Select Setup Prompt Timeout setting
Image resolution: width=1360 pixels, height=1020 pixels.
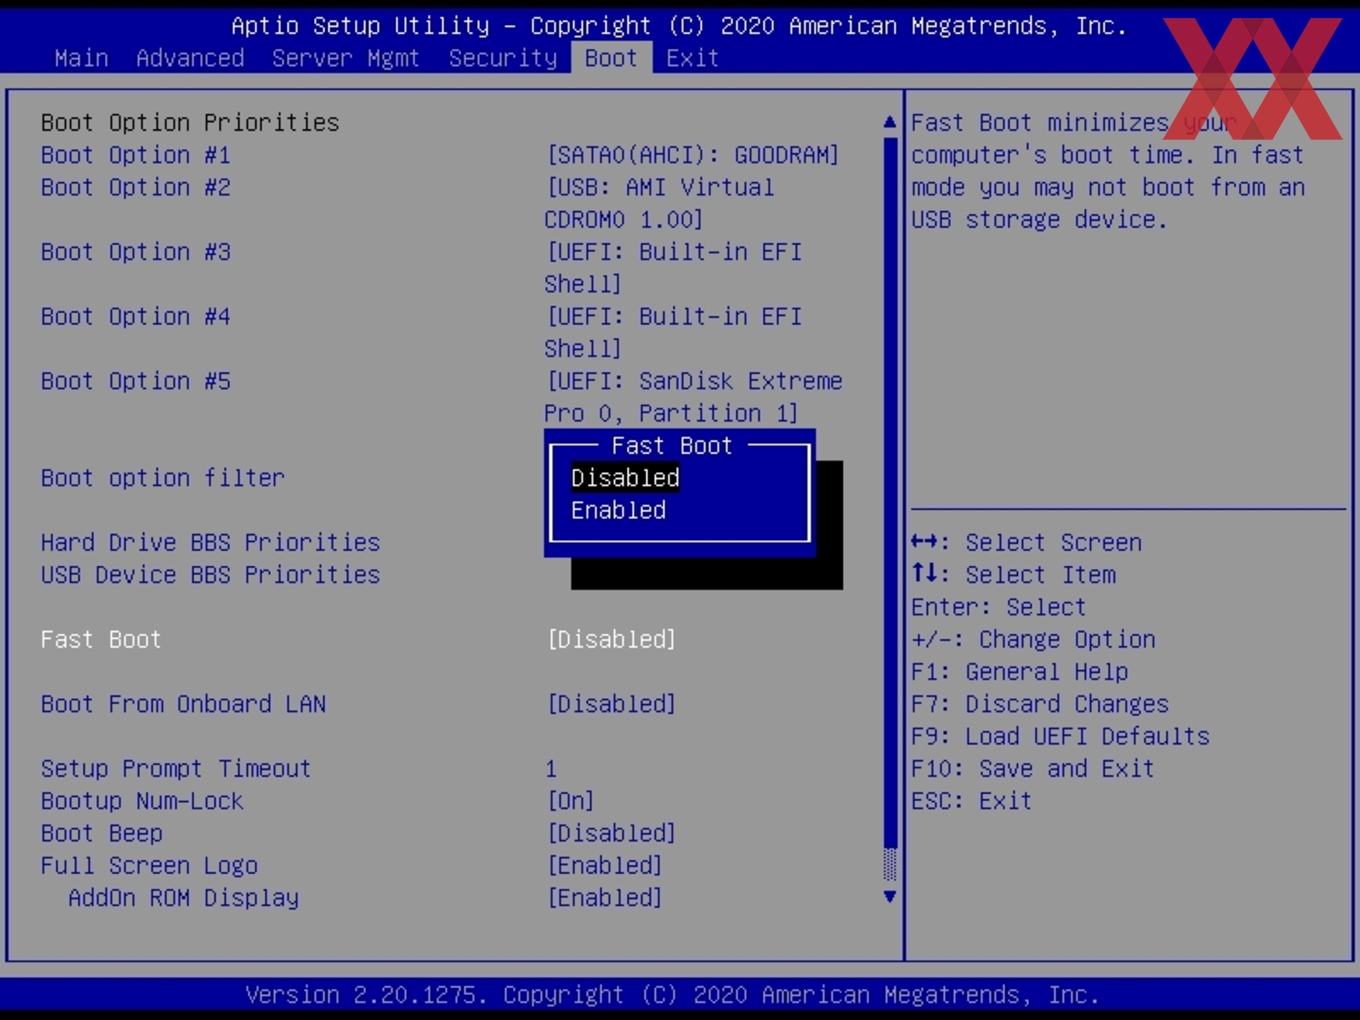click(176, 769)
